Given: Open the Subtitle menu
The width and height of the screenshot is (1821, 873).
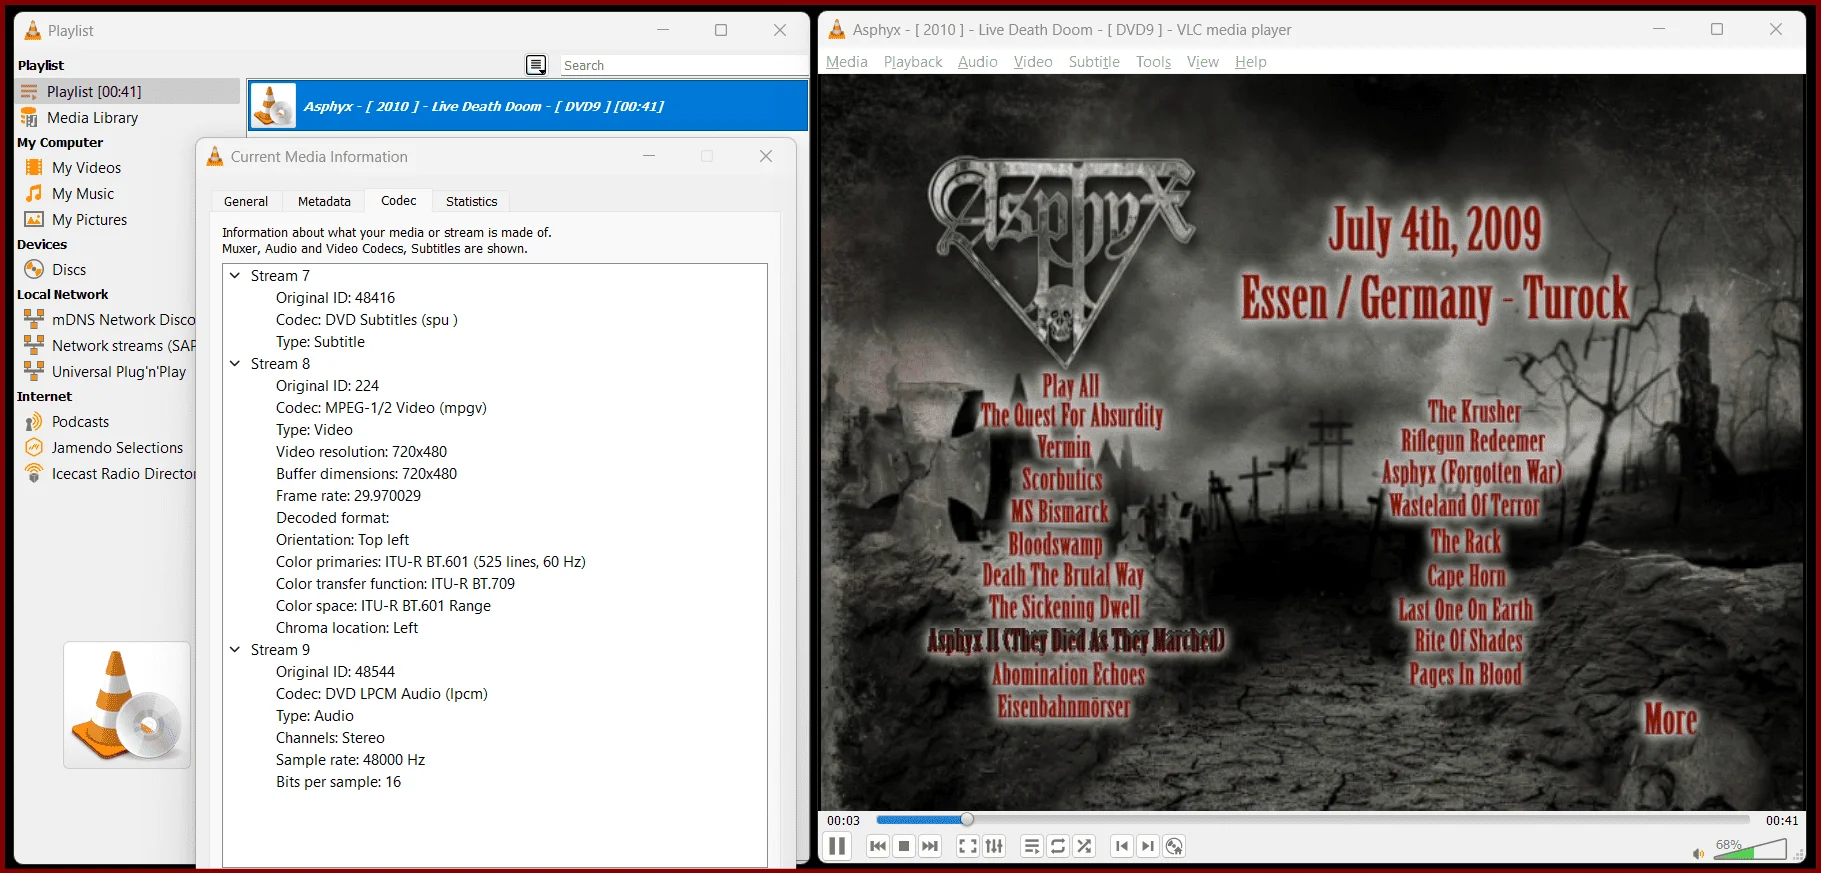Looking at the screenshot, I should (1094, 62).
